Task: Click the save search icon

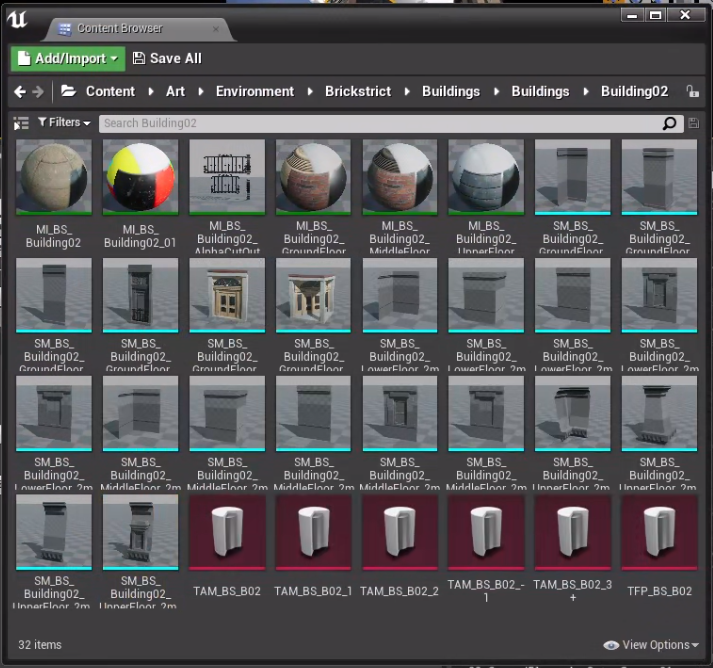Action: tap(694, 123)
